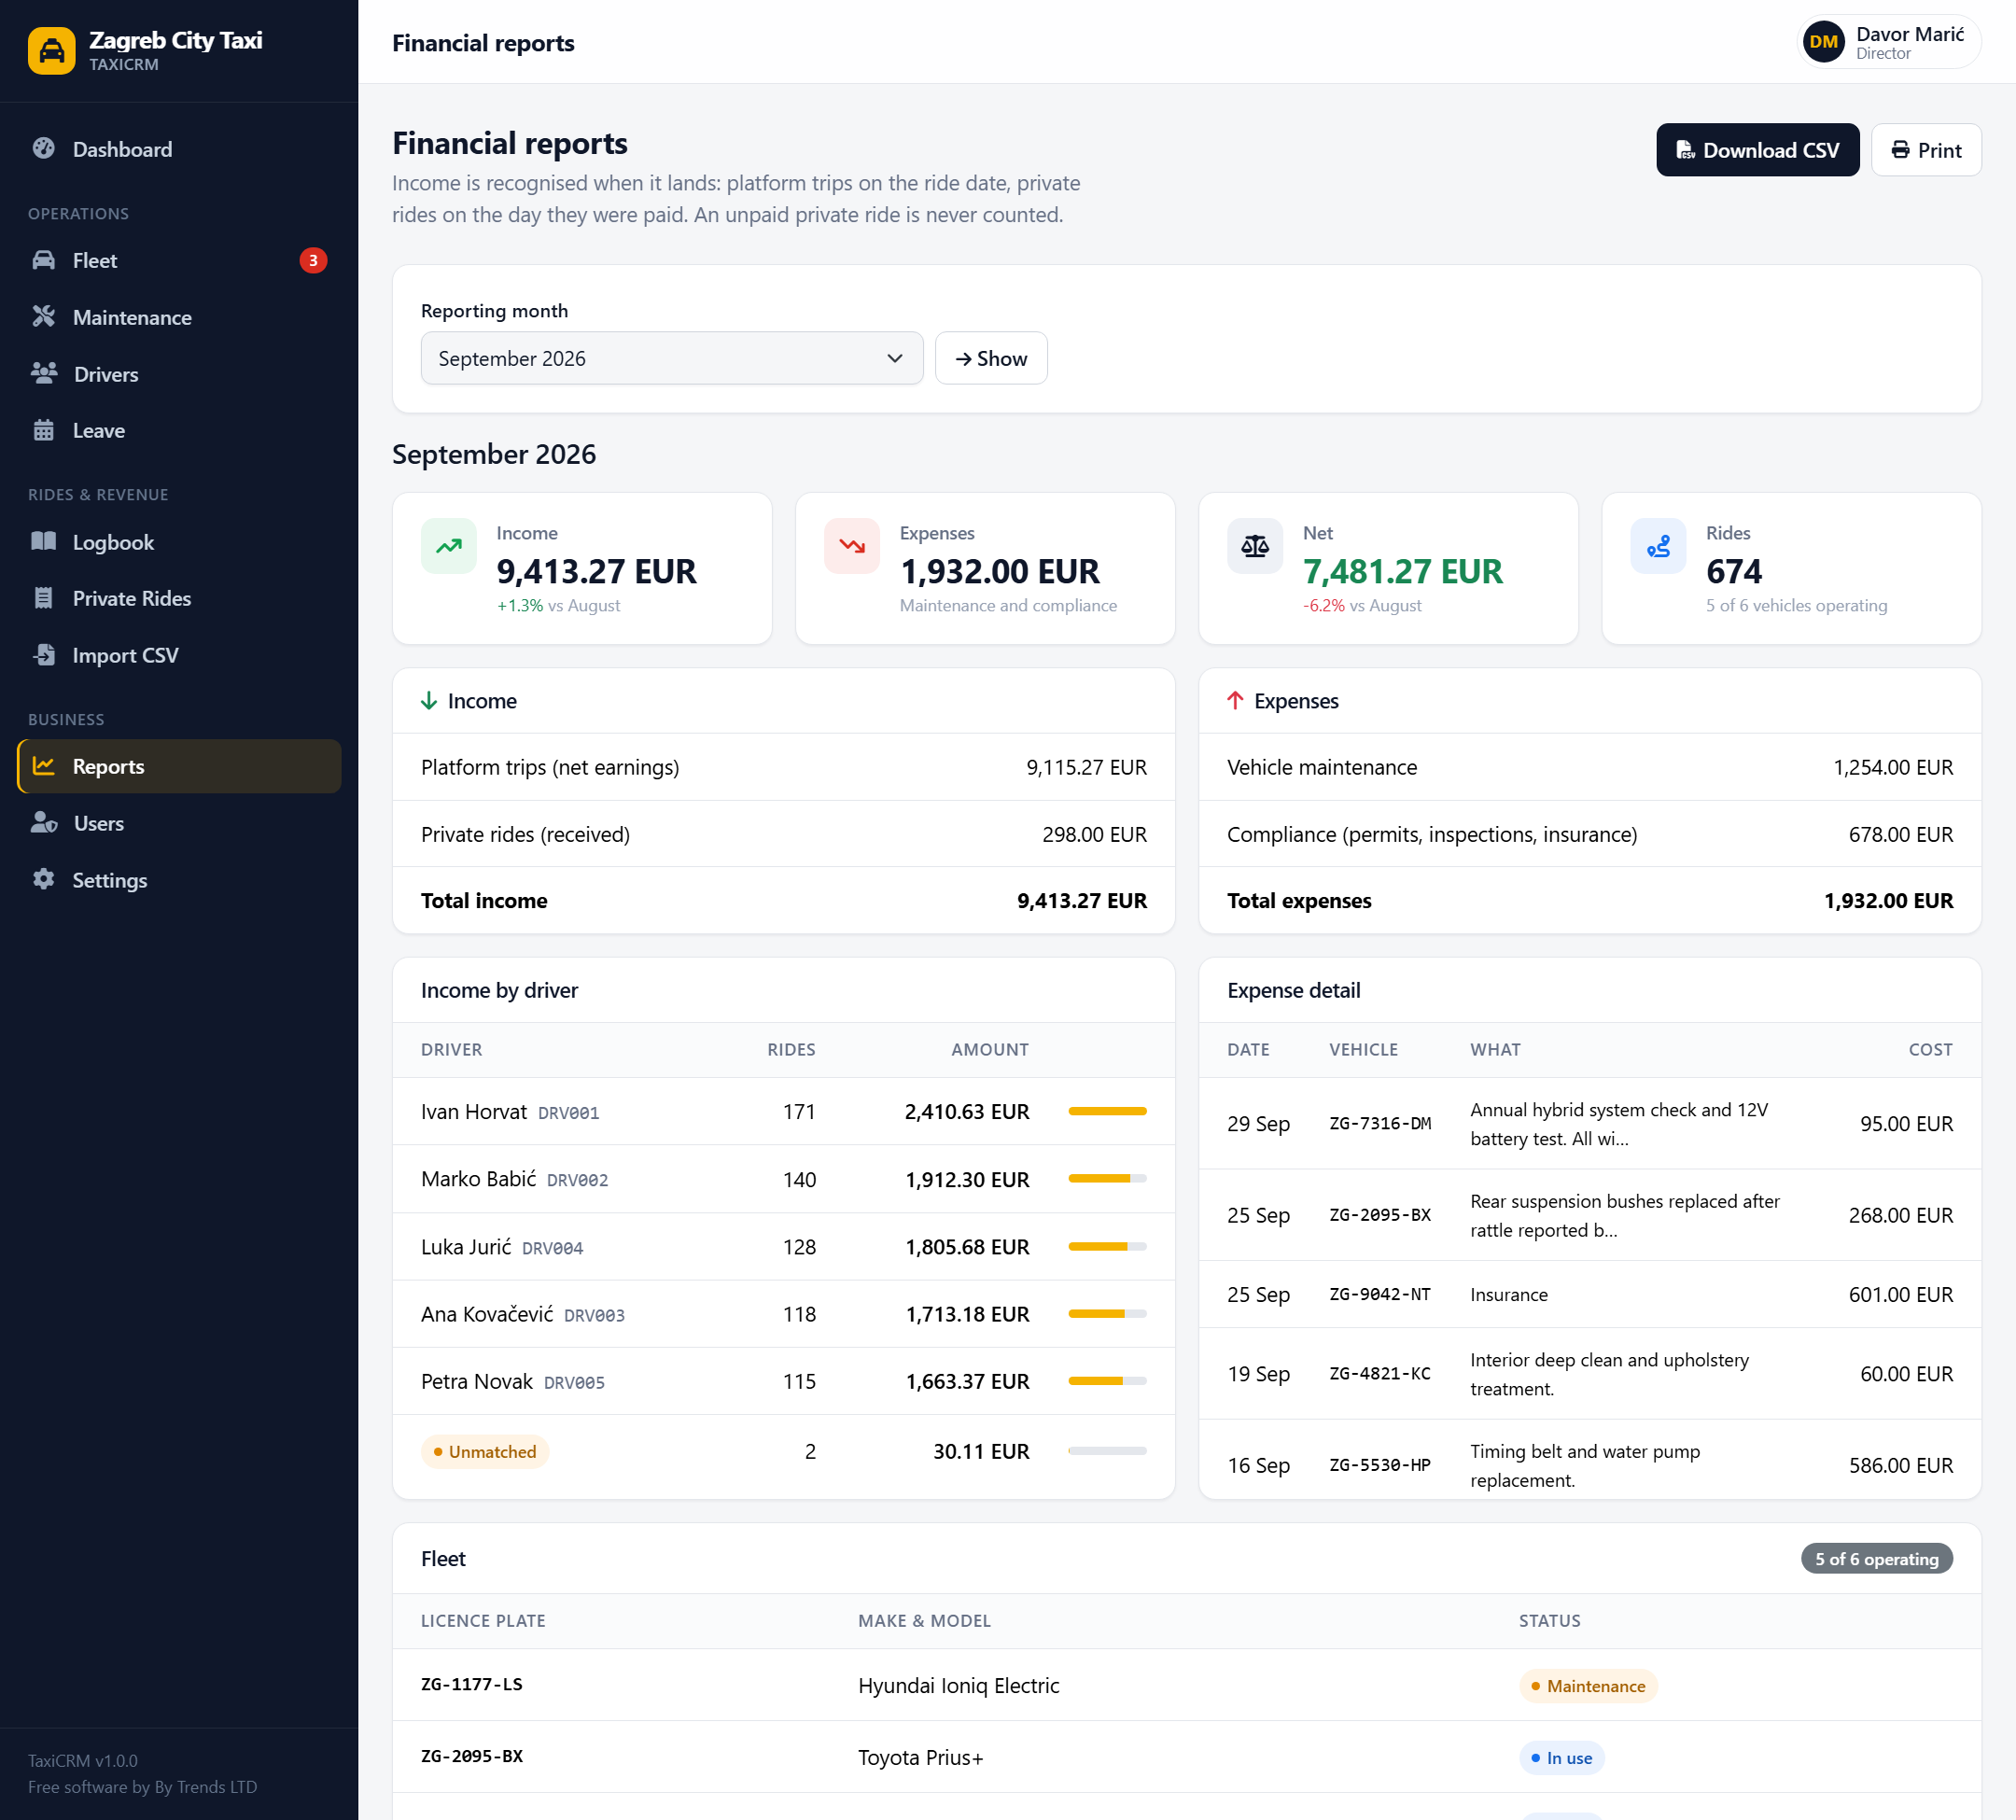
Task: Click the red Expenses trend-down icon
Action: click(x=852, y=546)
